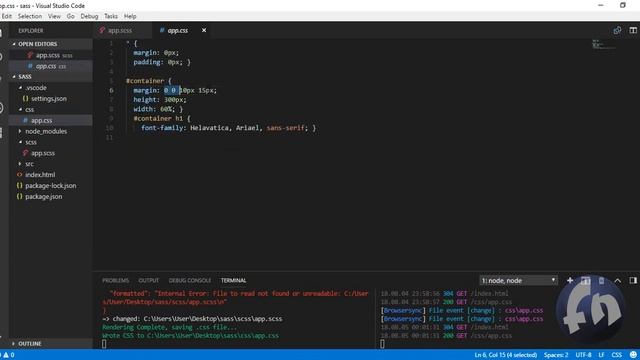640x360 pixels.
Task: Move panel to the side icon
Action: pos(633,280)
